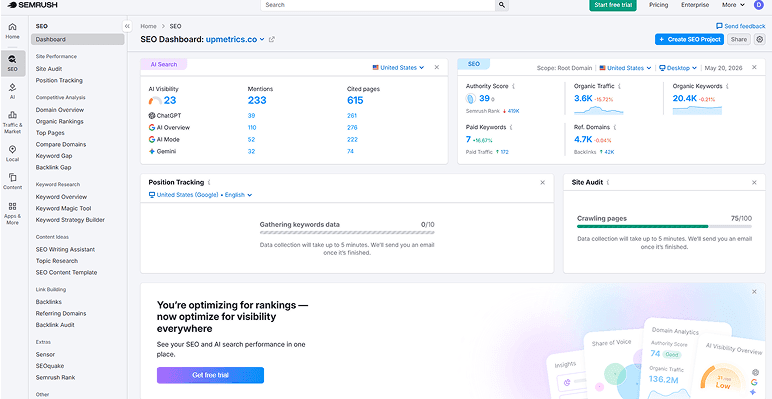Open SEO widget United States dropdown
This screenshot has width=772, height=399.
point(625,67)
